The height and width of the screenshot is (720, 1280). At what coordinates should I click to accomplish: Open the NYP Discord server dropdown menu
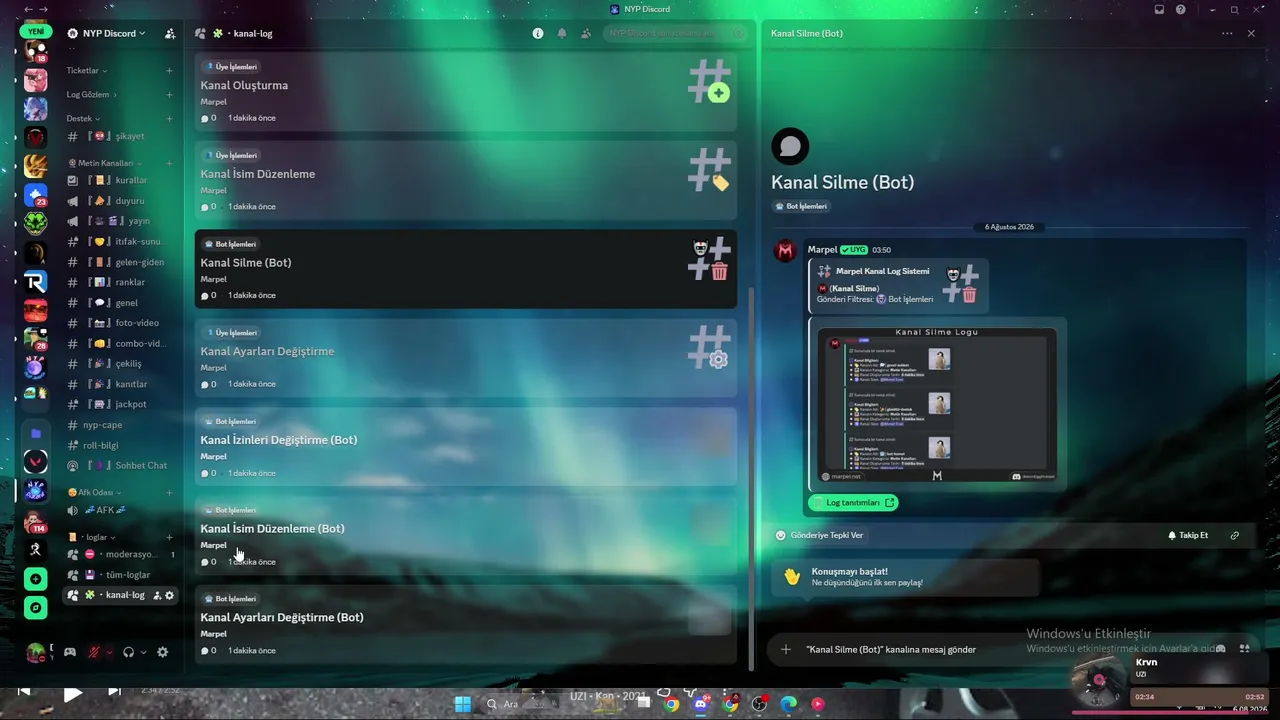pos(107,33)
